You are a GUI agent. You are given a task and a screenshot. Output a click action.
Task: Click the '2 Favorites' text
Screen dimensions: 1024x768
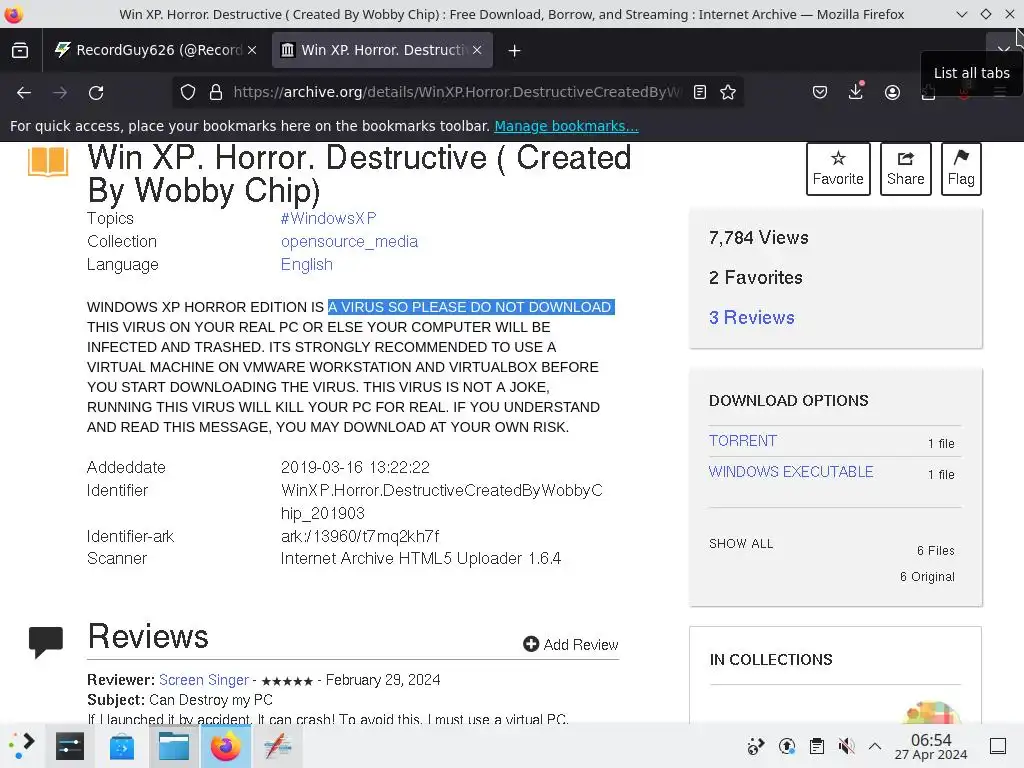756,278
